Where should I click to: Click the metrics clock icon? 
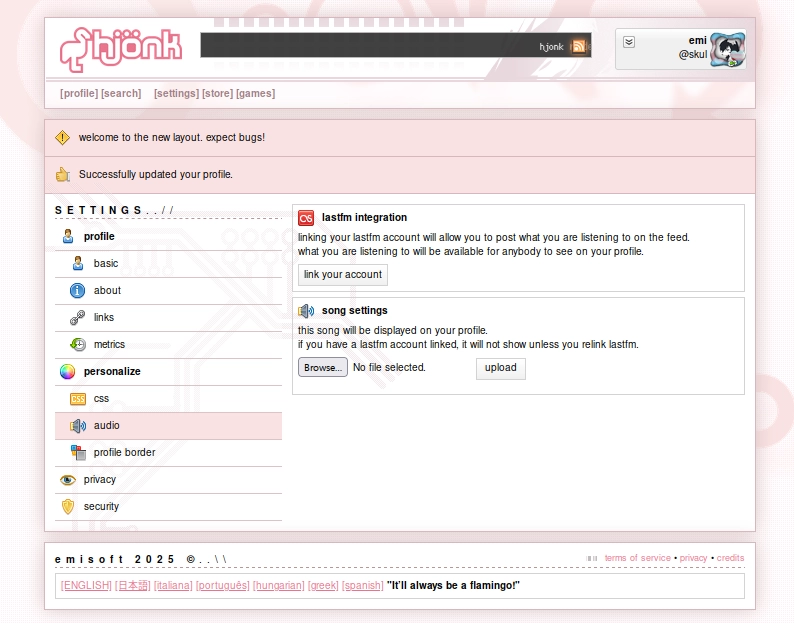pyautogui.click(x=77, y=344)
